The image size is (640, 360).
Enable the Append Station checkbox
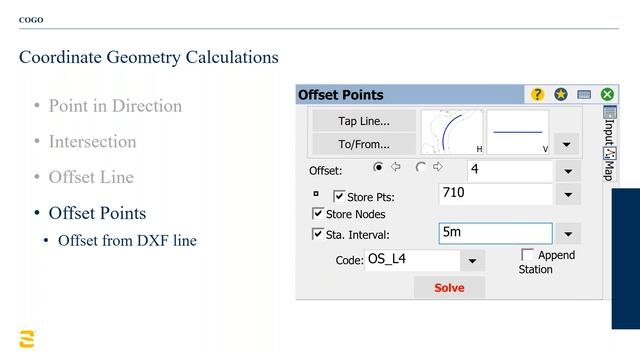point(527,255)
